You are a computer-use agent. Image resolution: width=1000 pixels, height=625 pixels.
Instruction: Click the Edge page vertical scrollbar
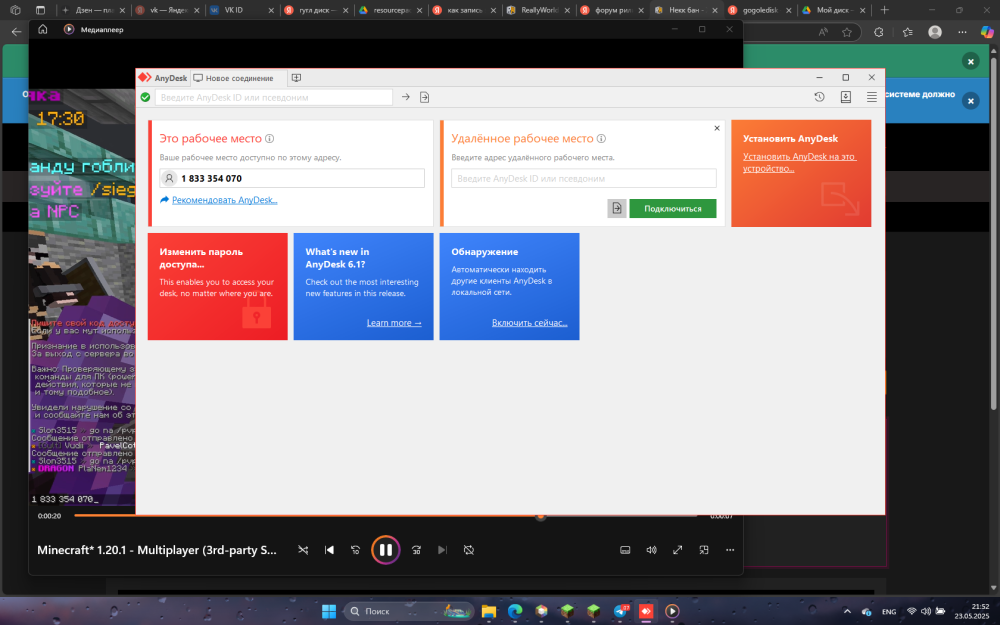coord(994,233)
